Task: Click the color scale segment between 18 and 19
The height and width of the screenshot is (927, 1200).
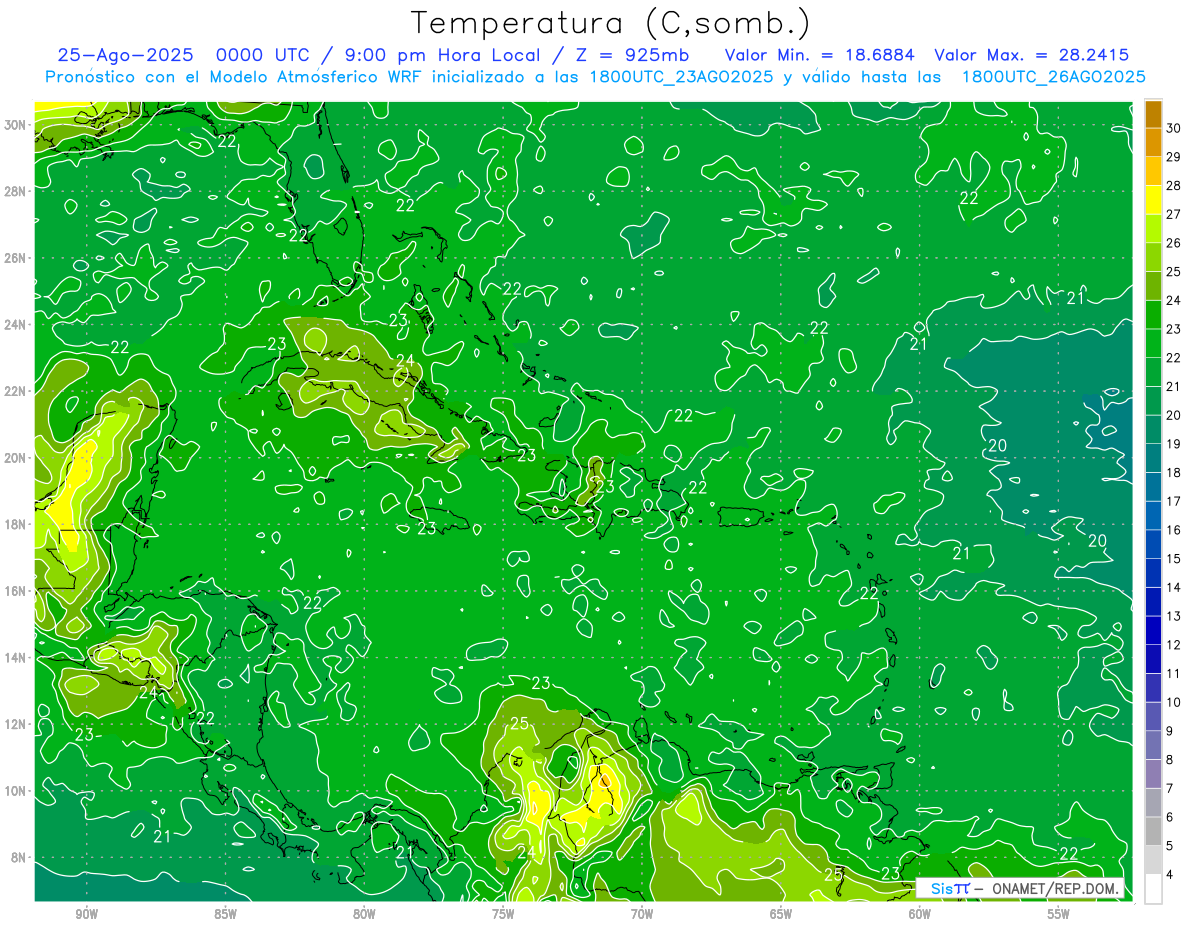Action: click(1153, 458)
